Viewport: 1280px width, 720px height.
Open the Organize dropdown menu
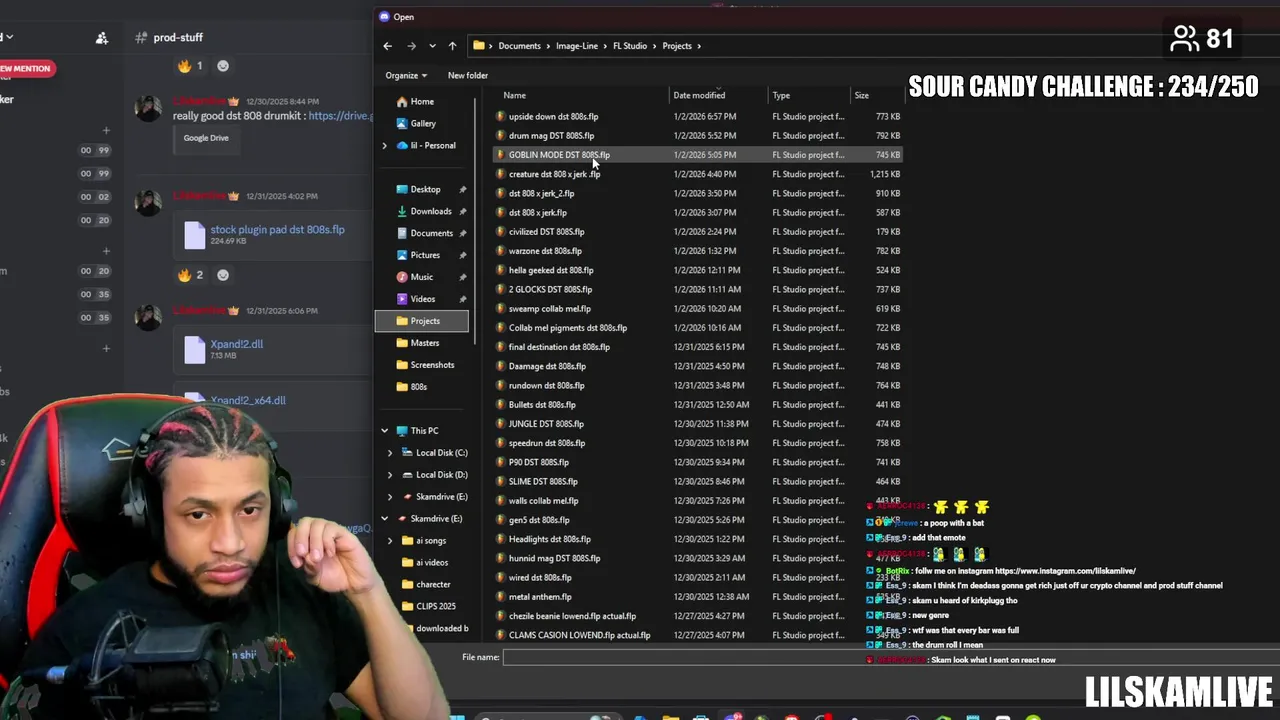tap(406, 75)
